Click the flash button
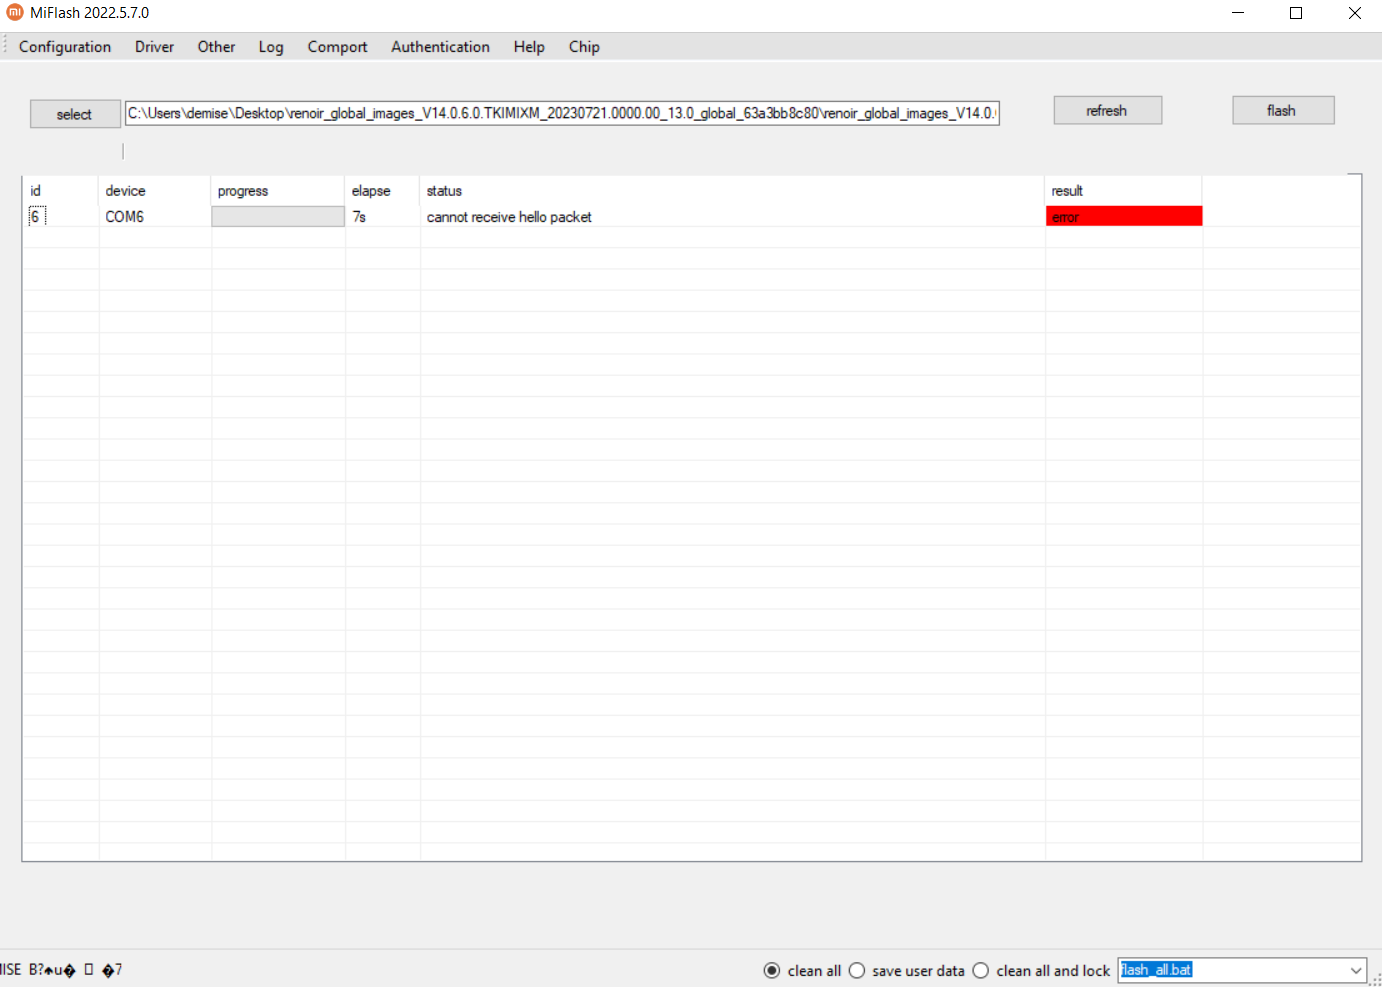 1282,111
